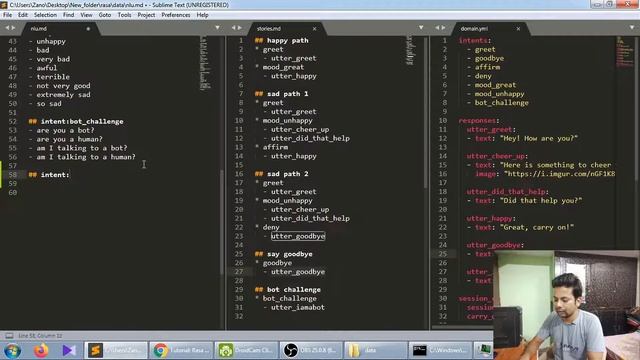This screenshot has width=640, height=360.
Task: Open Visual Studio from the taskbar
Action: point(69,351)
